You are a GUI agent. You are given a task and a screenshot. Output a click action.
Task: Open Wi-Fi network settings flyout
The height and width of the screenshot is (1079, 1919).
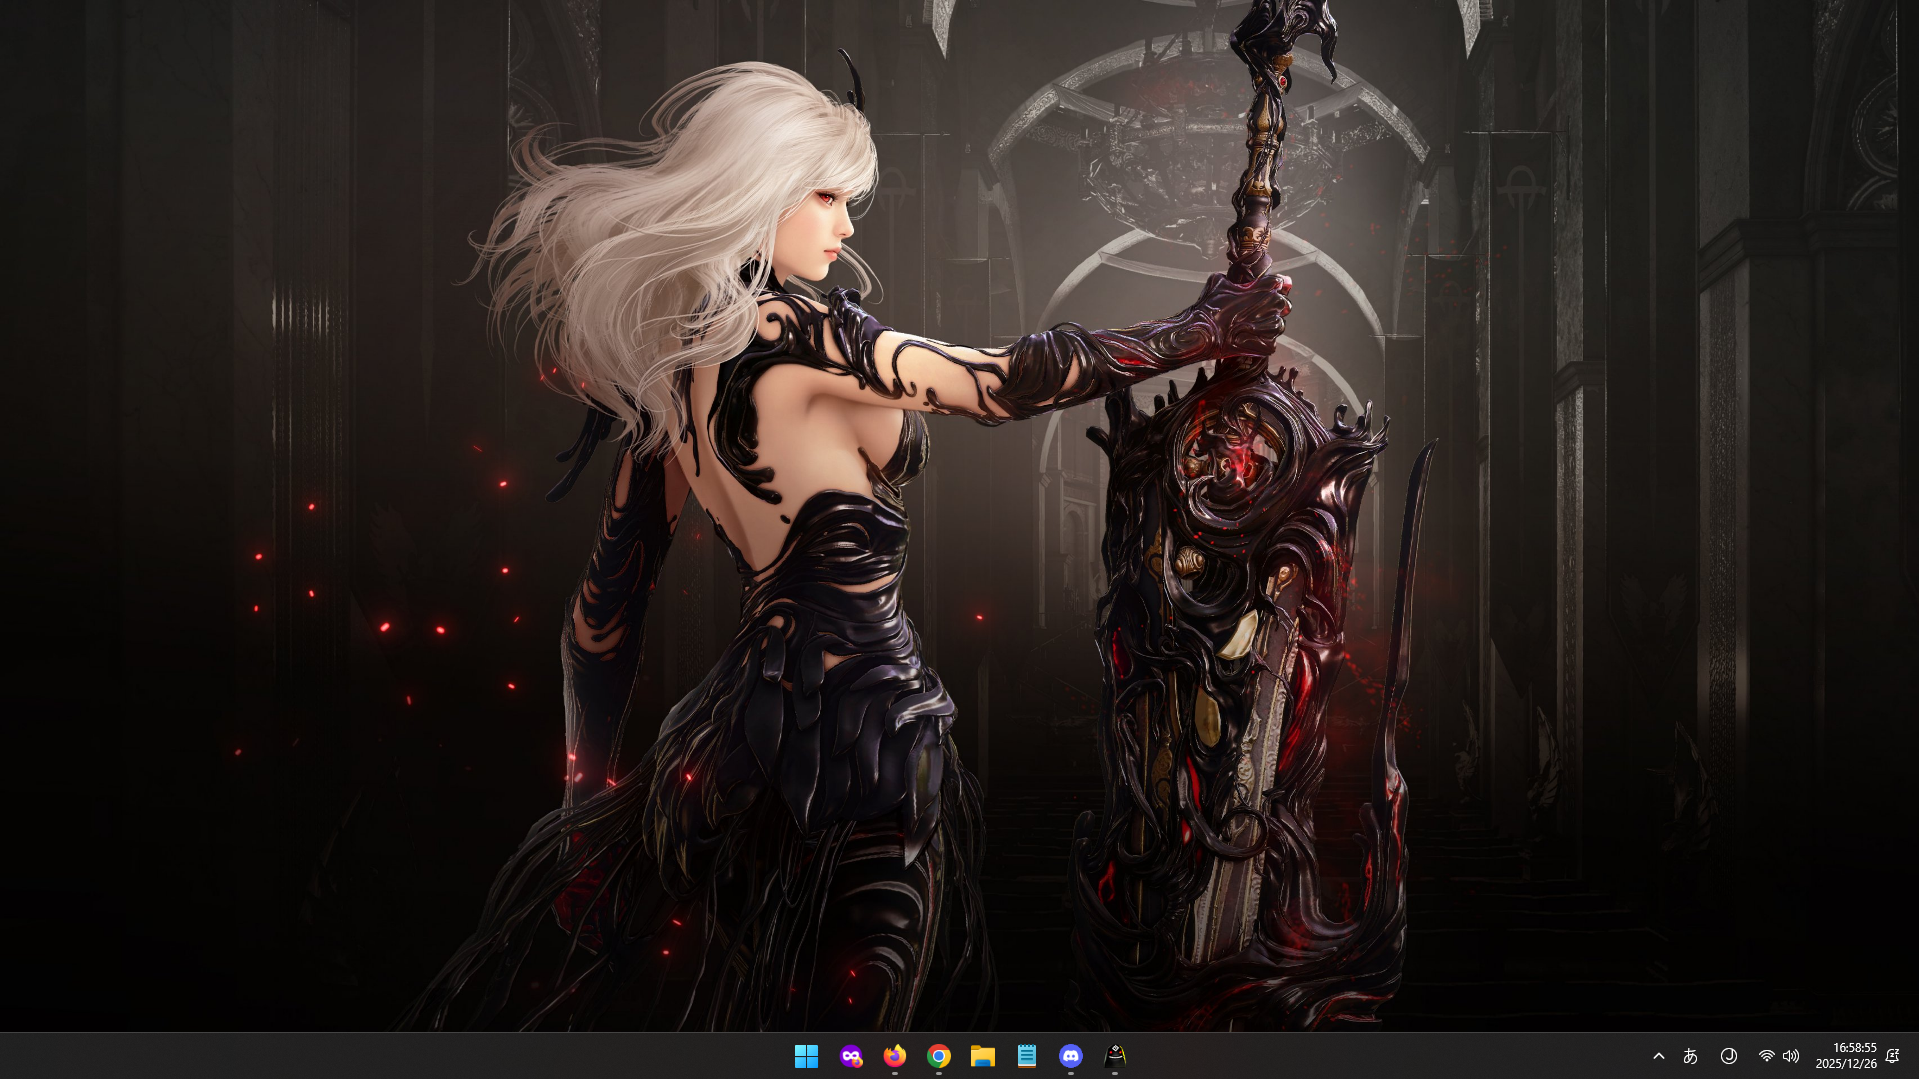coord(1766,1056)
